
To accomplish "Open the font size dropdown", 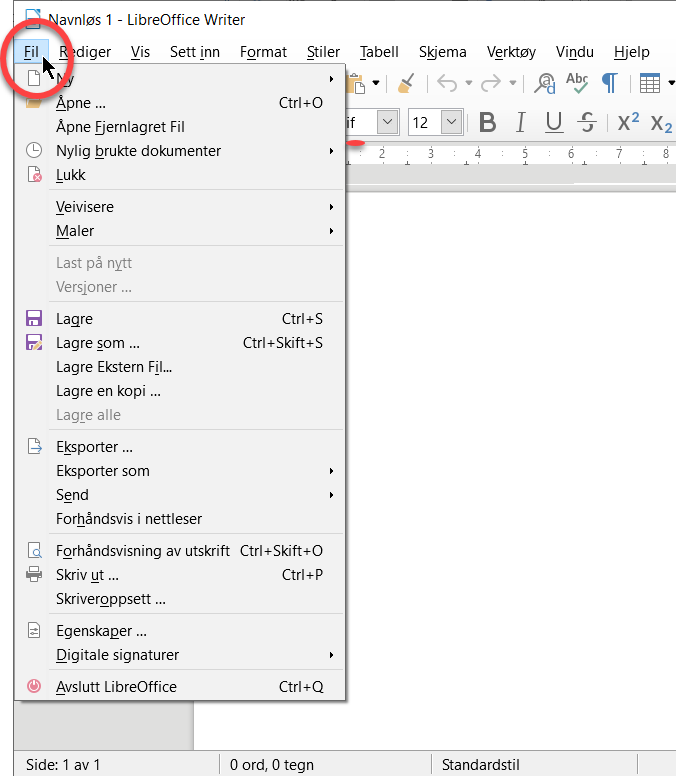I will coord(451,122).
